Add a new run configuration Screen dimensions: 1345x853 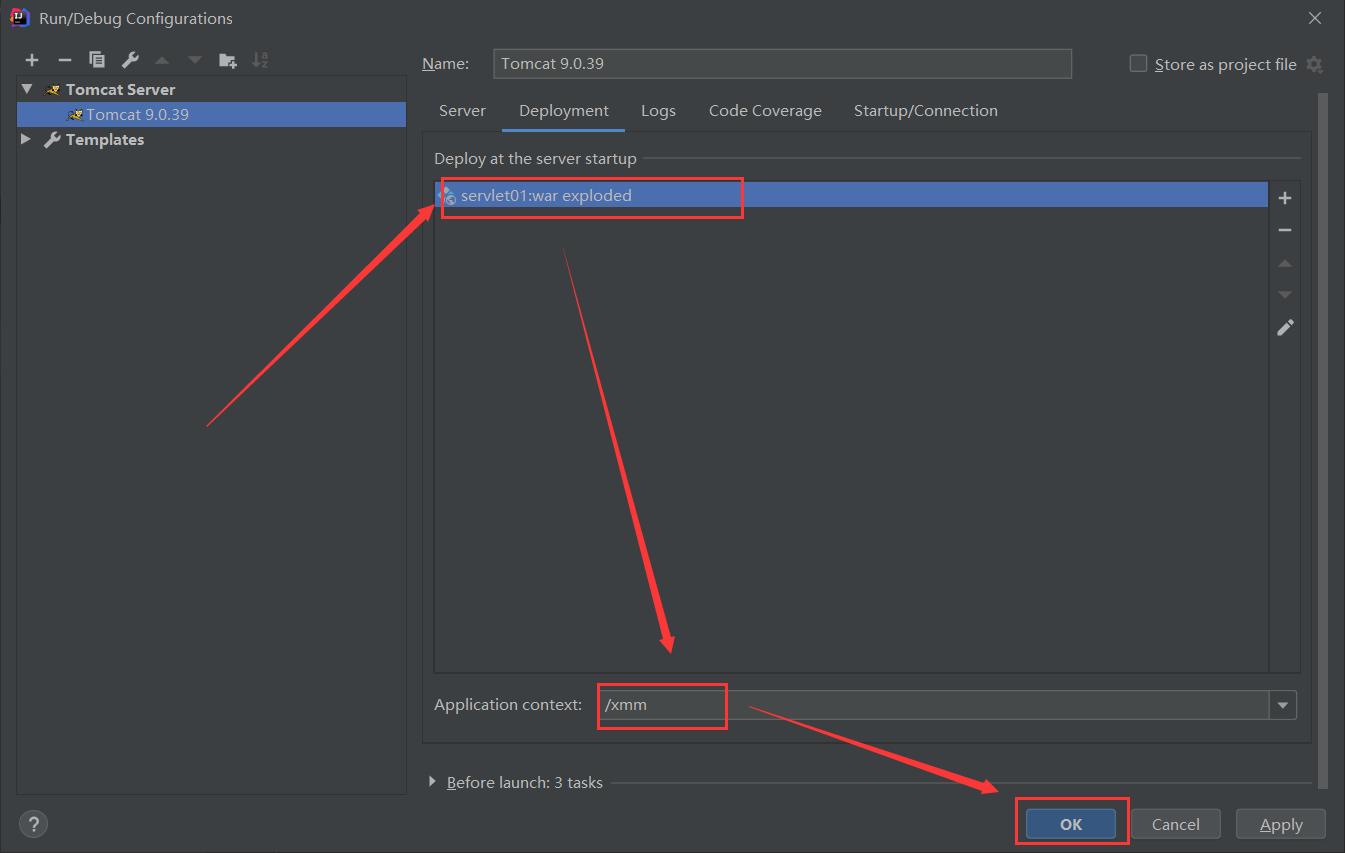32,60
